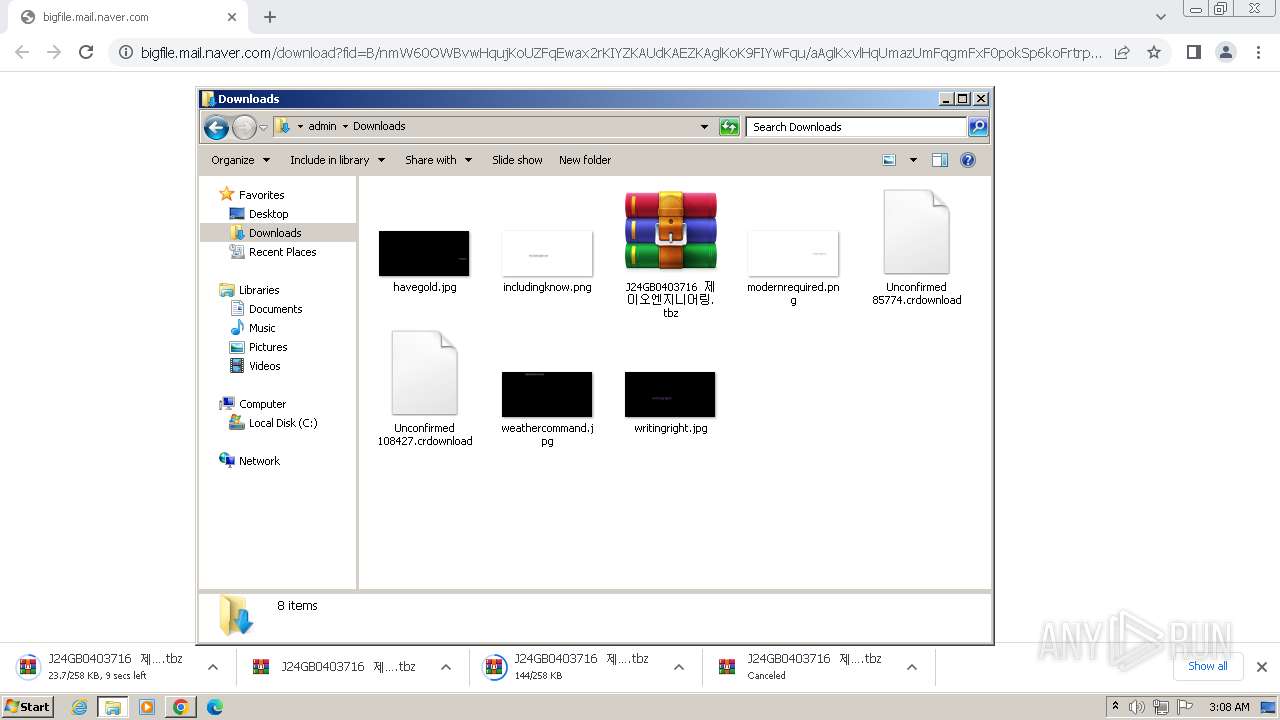The height and width of the screenshot is (720, 1280).
Task: Select Local Disk (C:) in the tree
Action: click(282, 423)
